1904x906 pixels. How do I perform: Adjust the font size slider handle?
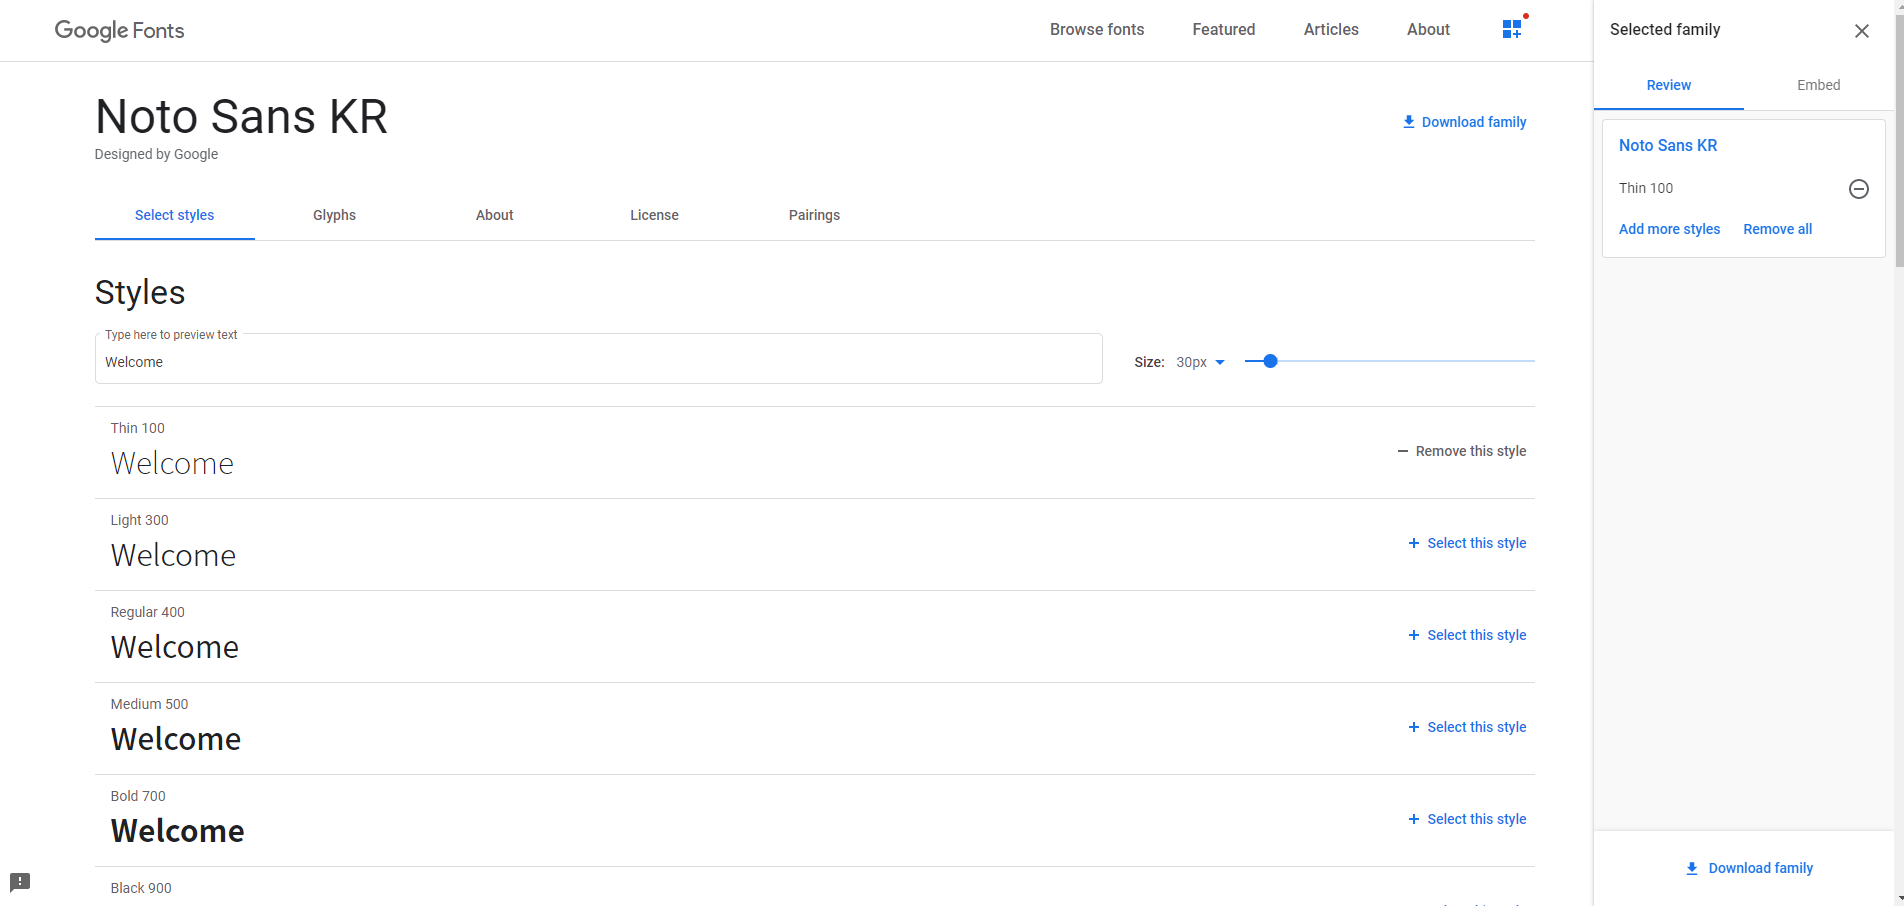pos(1270,361)
